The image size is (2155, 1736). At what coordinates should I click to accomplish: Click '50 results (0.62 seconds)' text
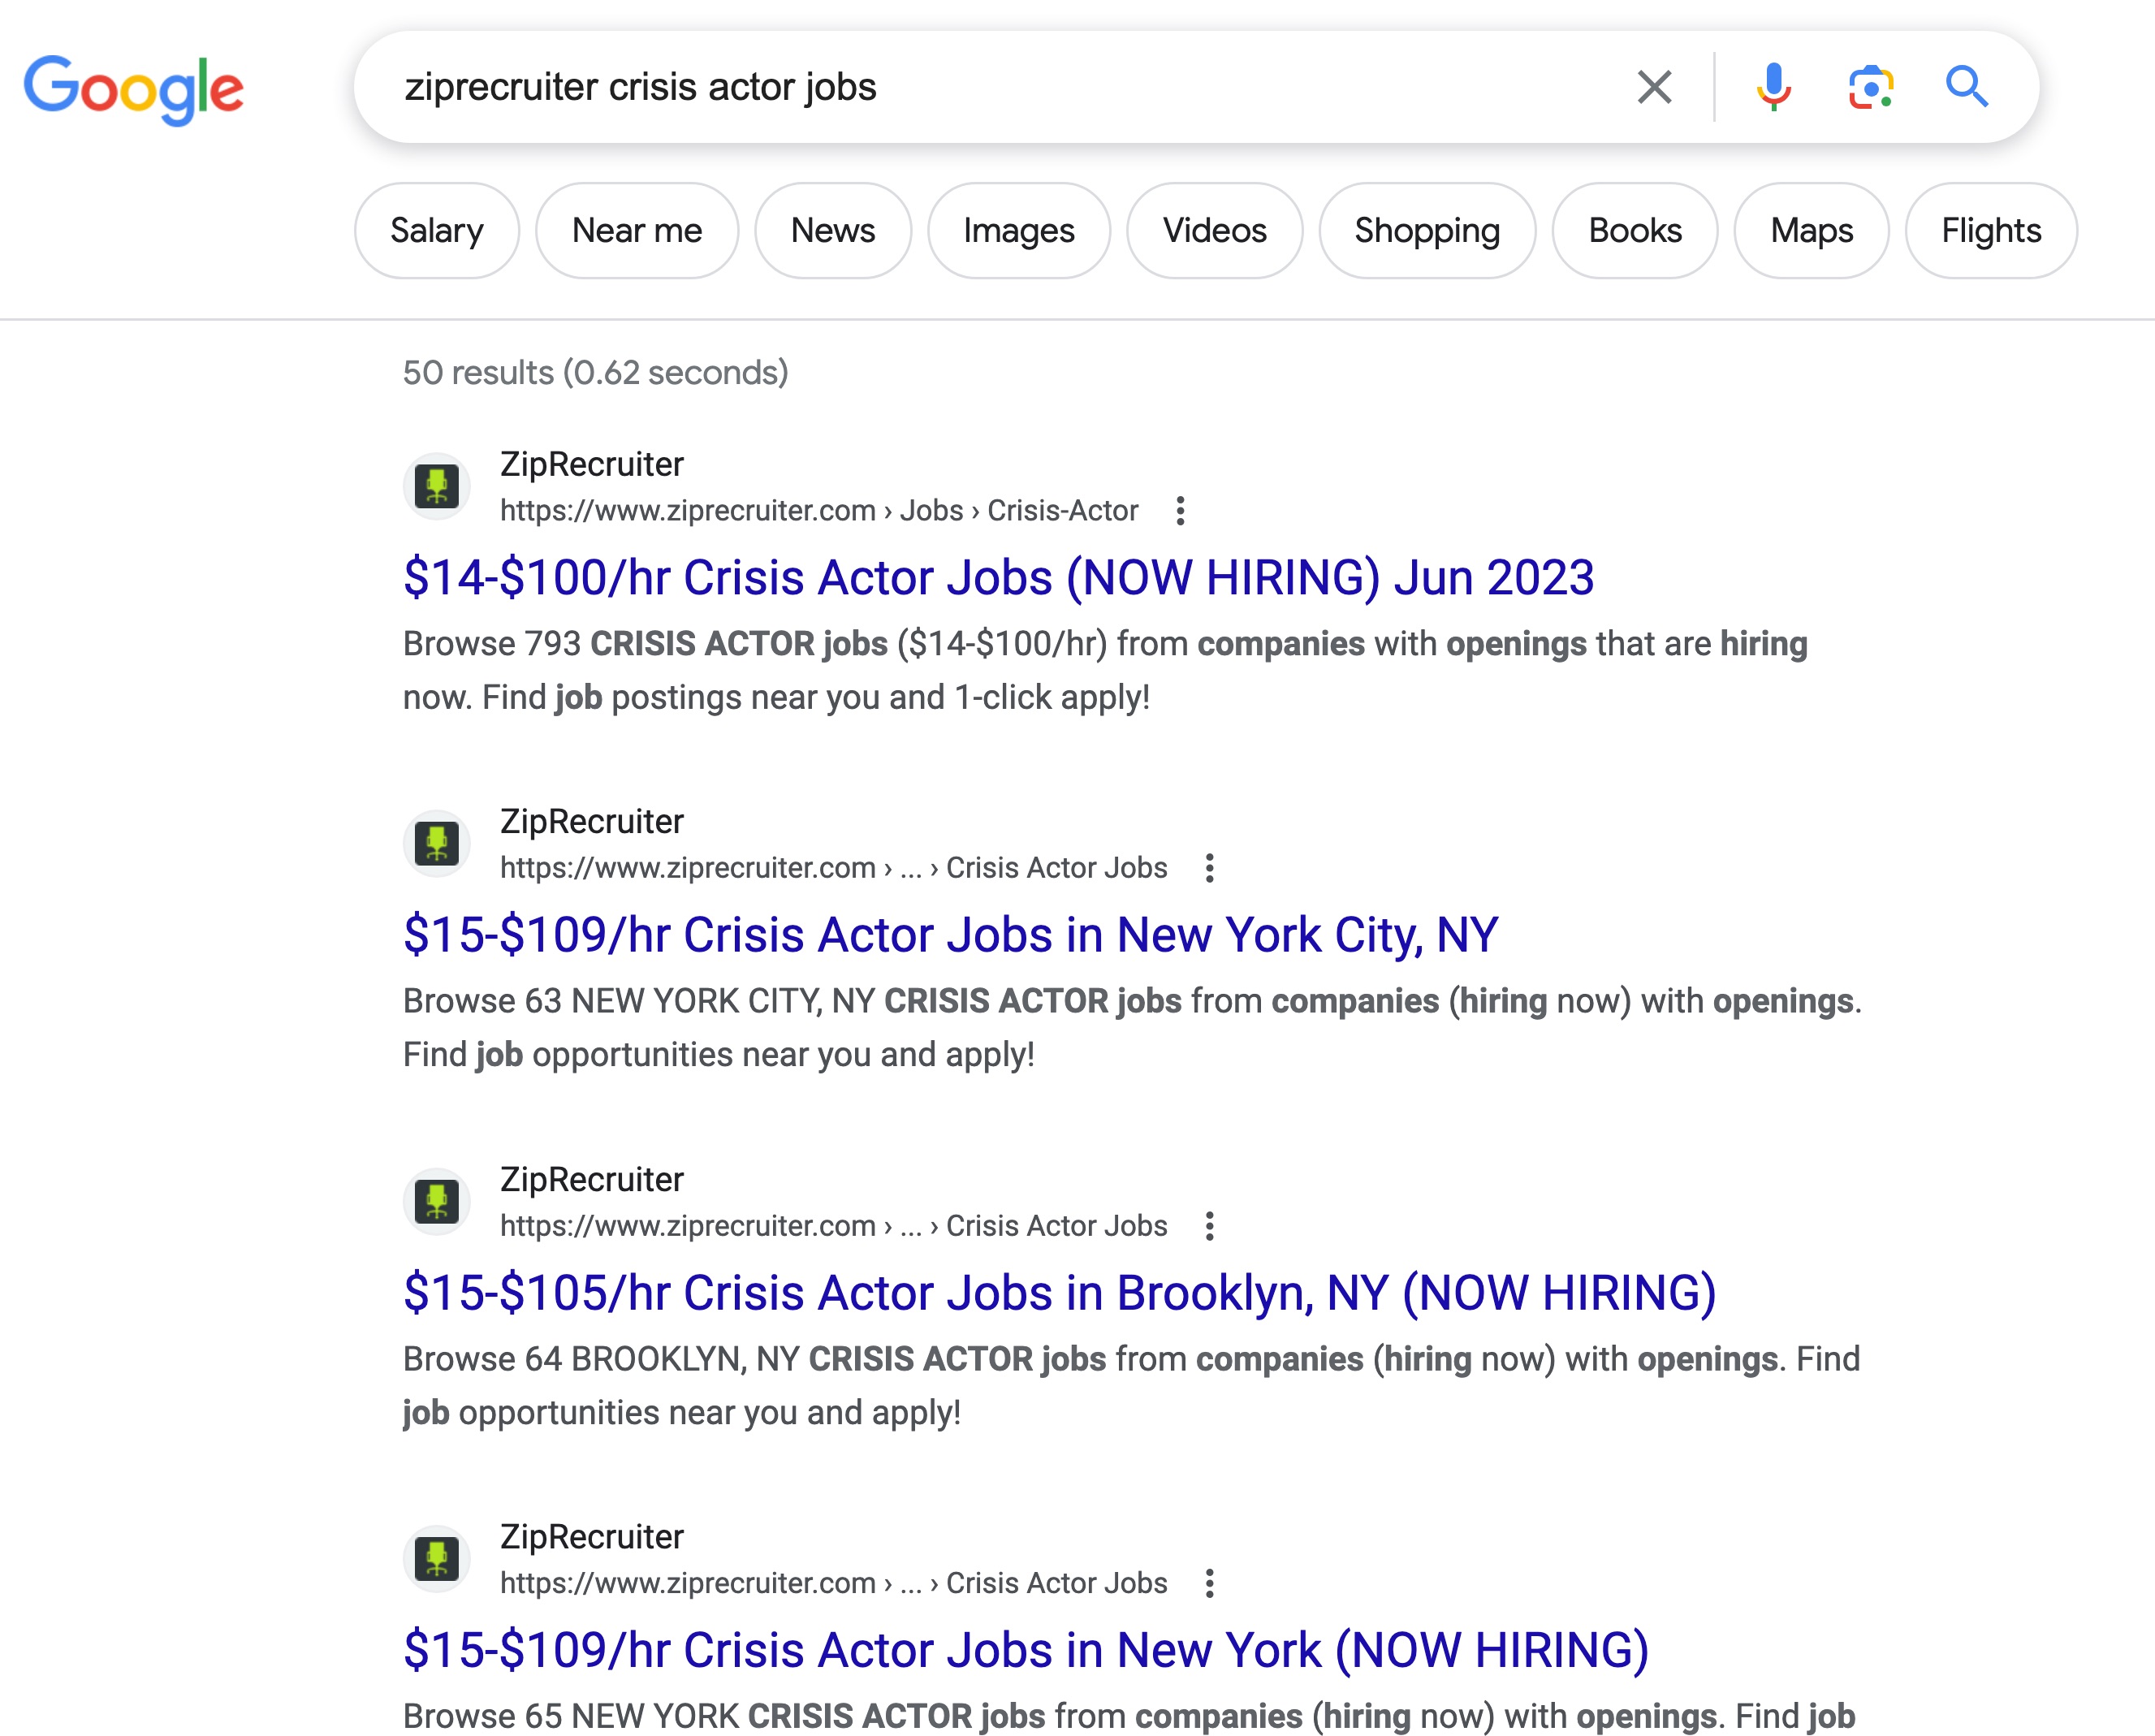(596, 373)
